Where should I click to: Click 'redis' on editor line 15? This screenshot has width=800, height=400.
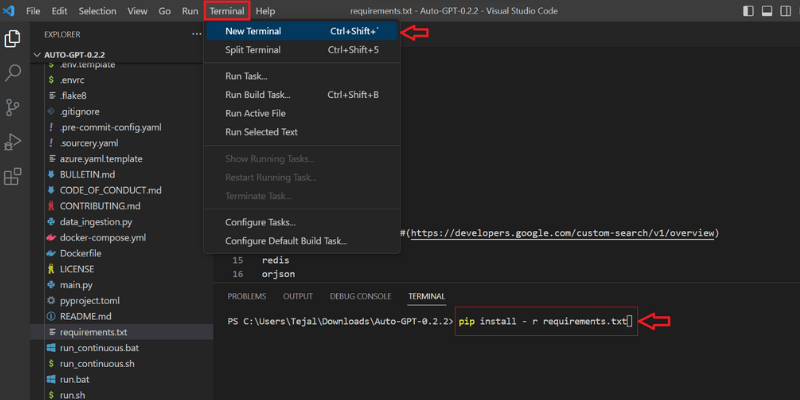(276, 260)
